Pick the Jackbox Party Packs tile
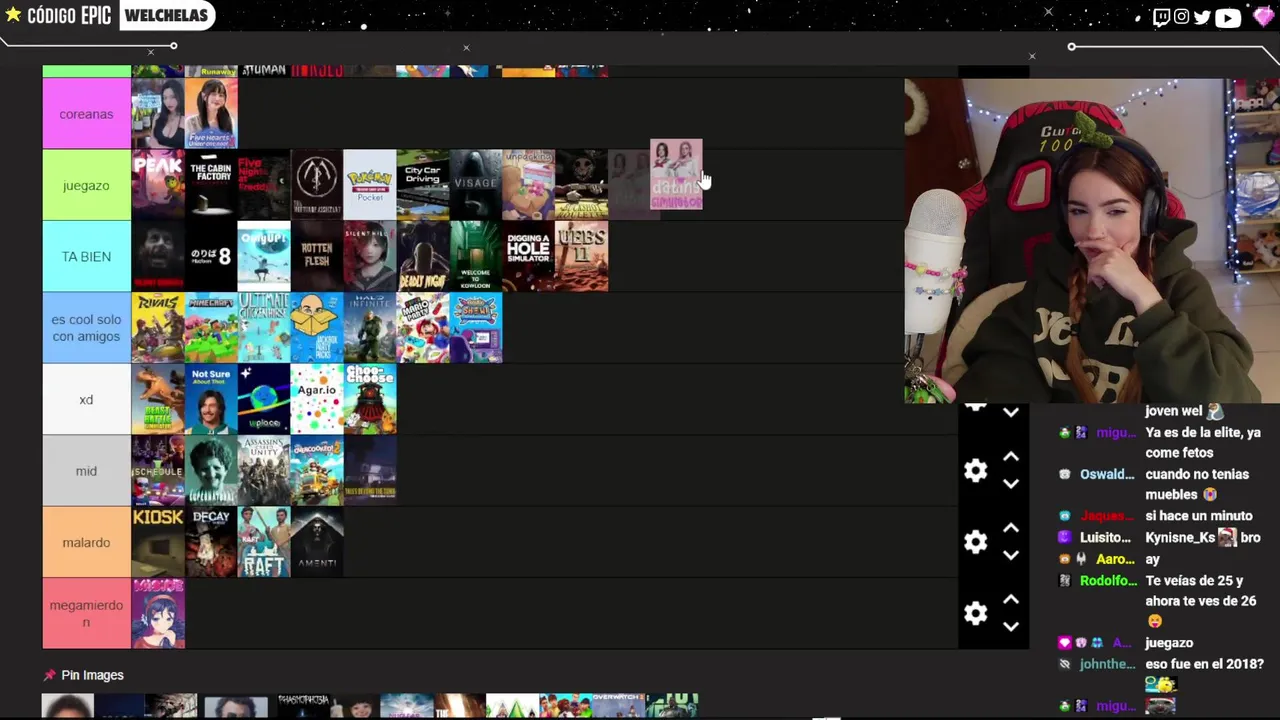1280x720 pixels. [317, 328]
